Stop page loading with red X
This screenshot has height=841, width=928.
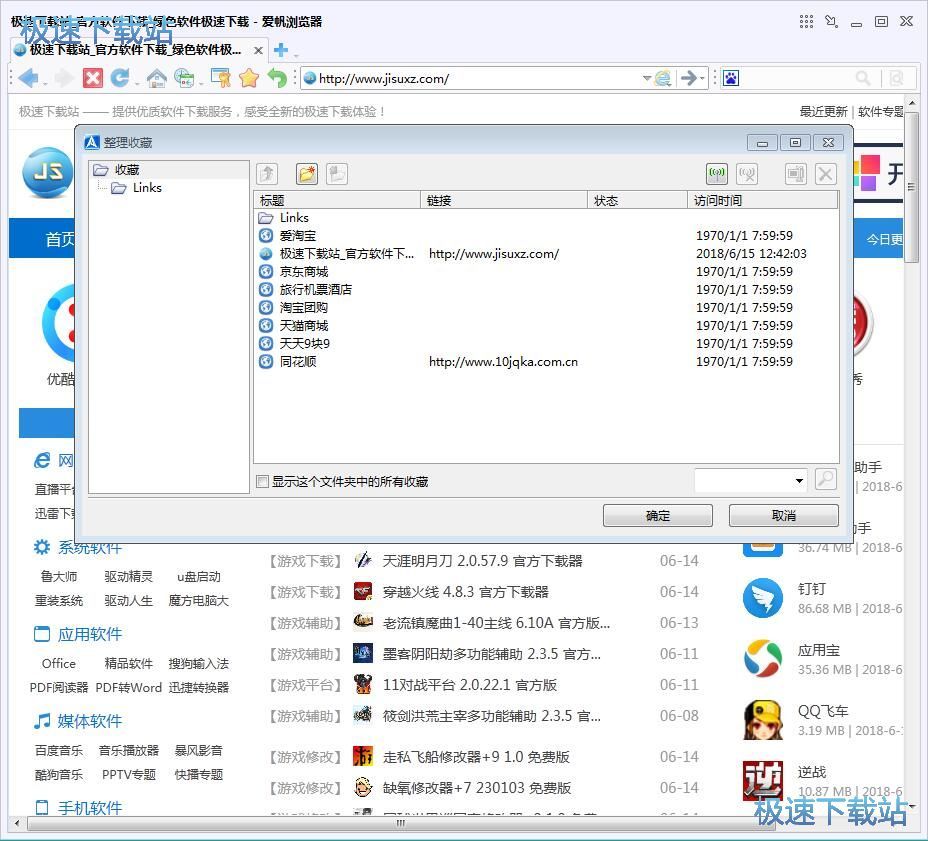click(x=92, y=78)
